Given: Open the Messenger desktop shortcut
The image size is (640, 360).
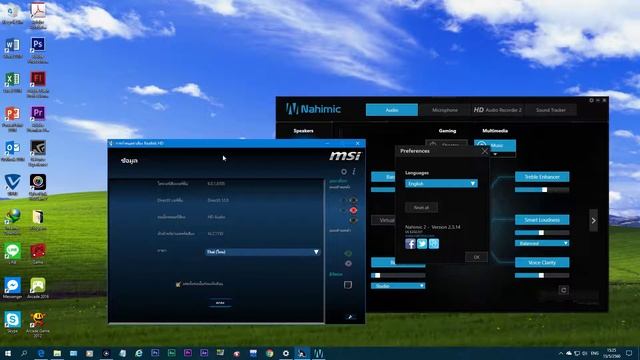Looking at the screenshot, I should click(x=13, y=288).
